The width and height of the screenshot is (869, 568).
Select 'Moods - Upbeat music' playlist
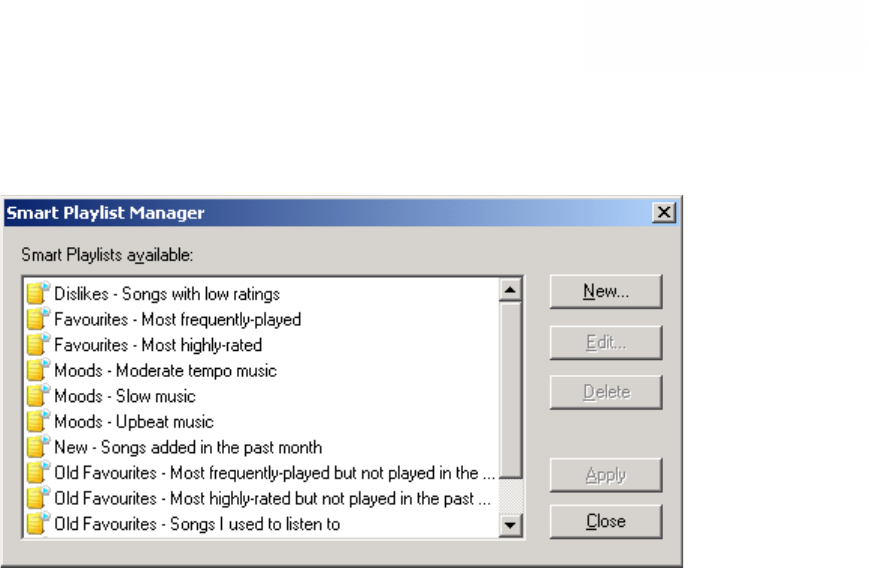[134, 421]
